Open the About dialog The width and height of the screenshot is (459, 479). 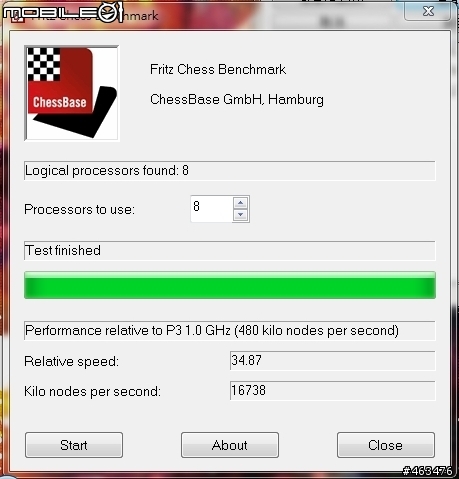click(230, 445)
